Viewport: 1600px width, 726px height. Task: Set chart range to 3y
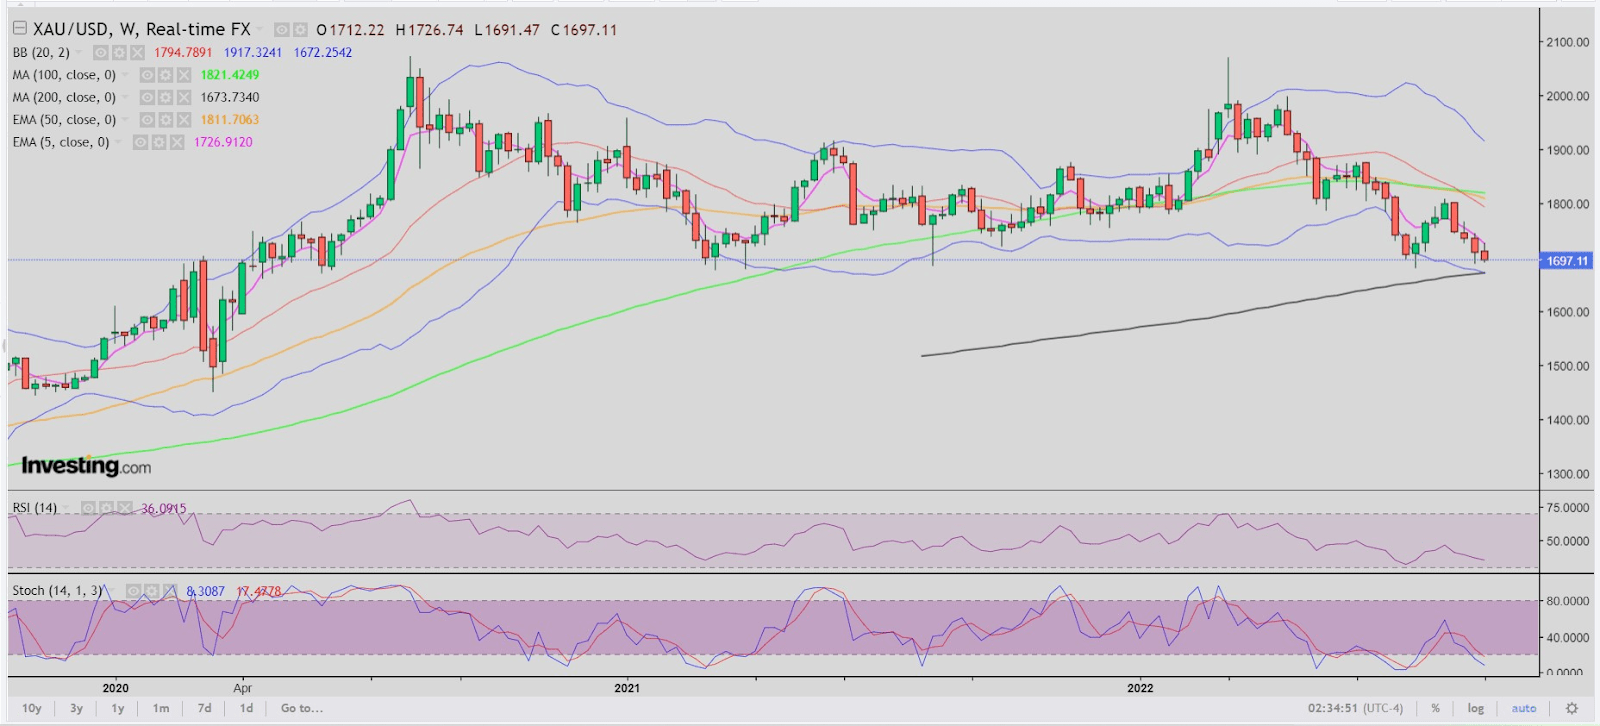coord(77,708)
